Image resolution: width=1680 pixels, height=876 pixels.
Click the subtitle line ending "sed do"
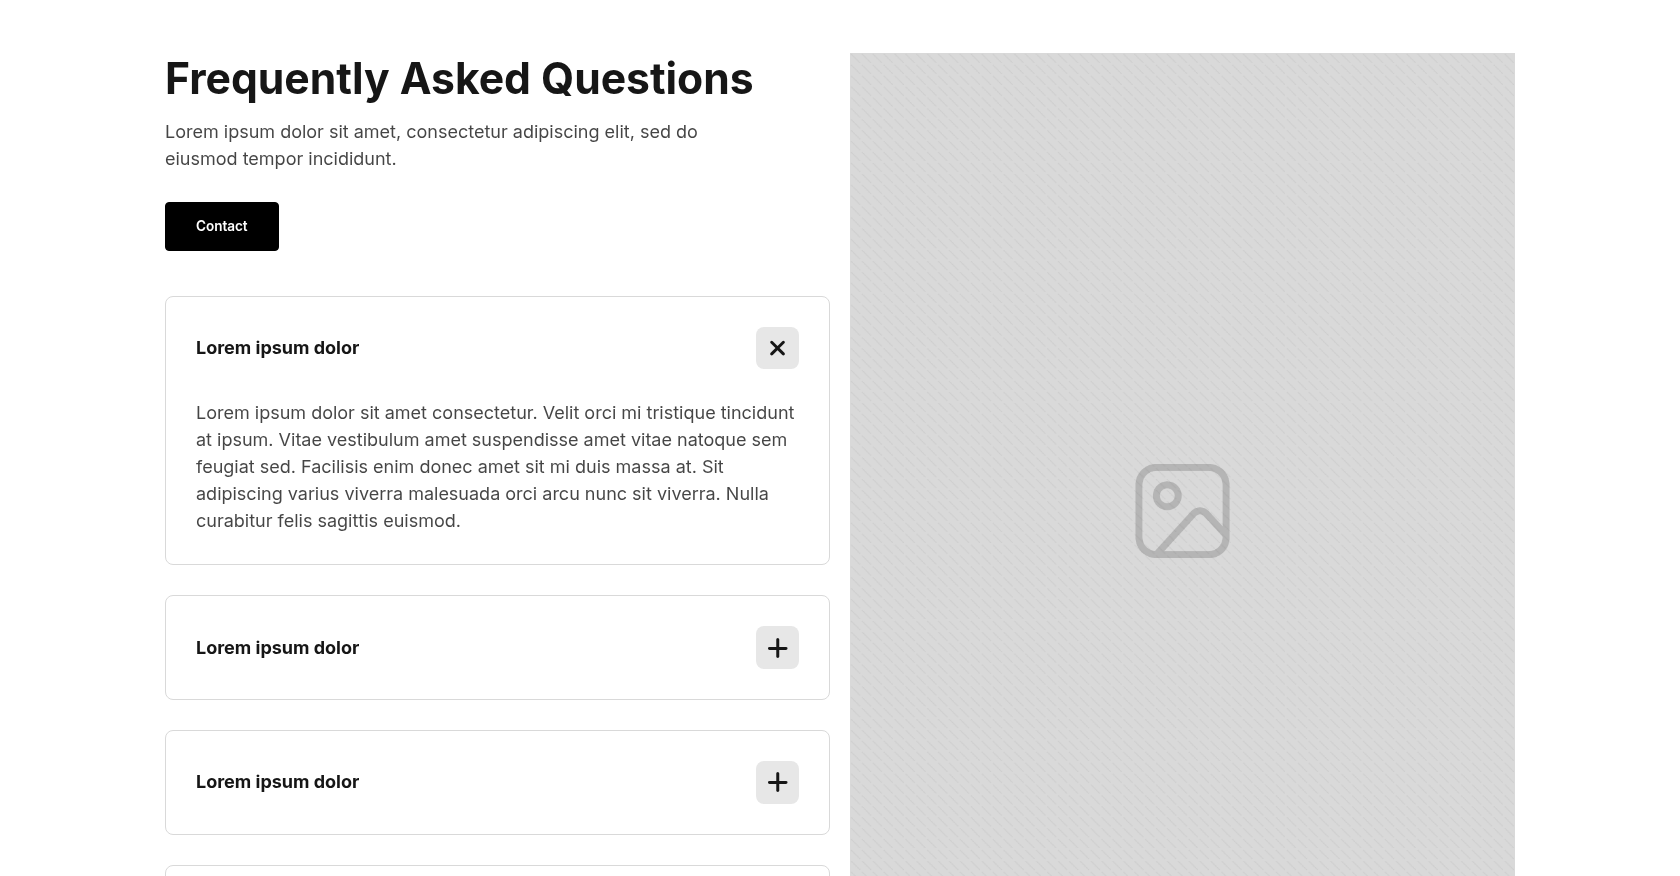click(430, 132)
